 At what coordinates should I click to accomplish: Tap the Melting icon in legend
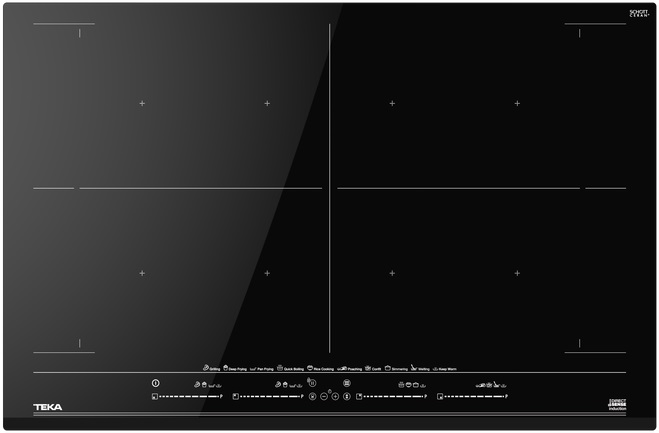pyautogui.click(x=413, y=368)
